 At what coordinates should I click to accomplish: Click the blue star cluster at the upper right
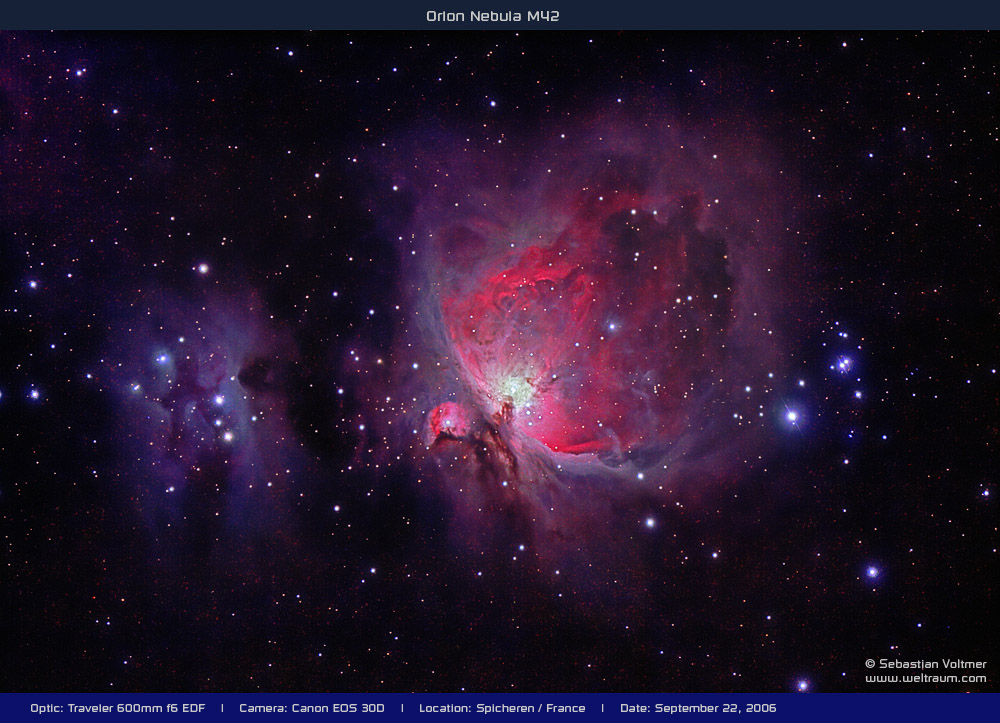click(843, 363)
